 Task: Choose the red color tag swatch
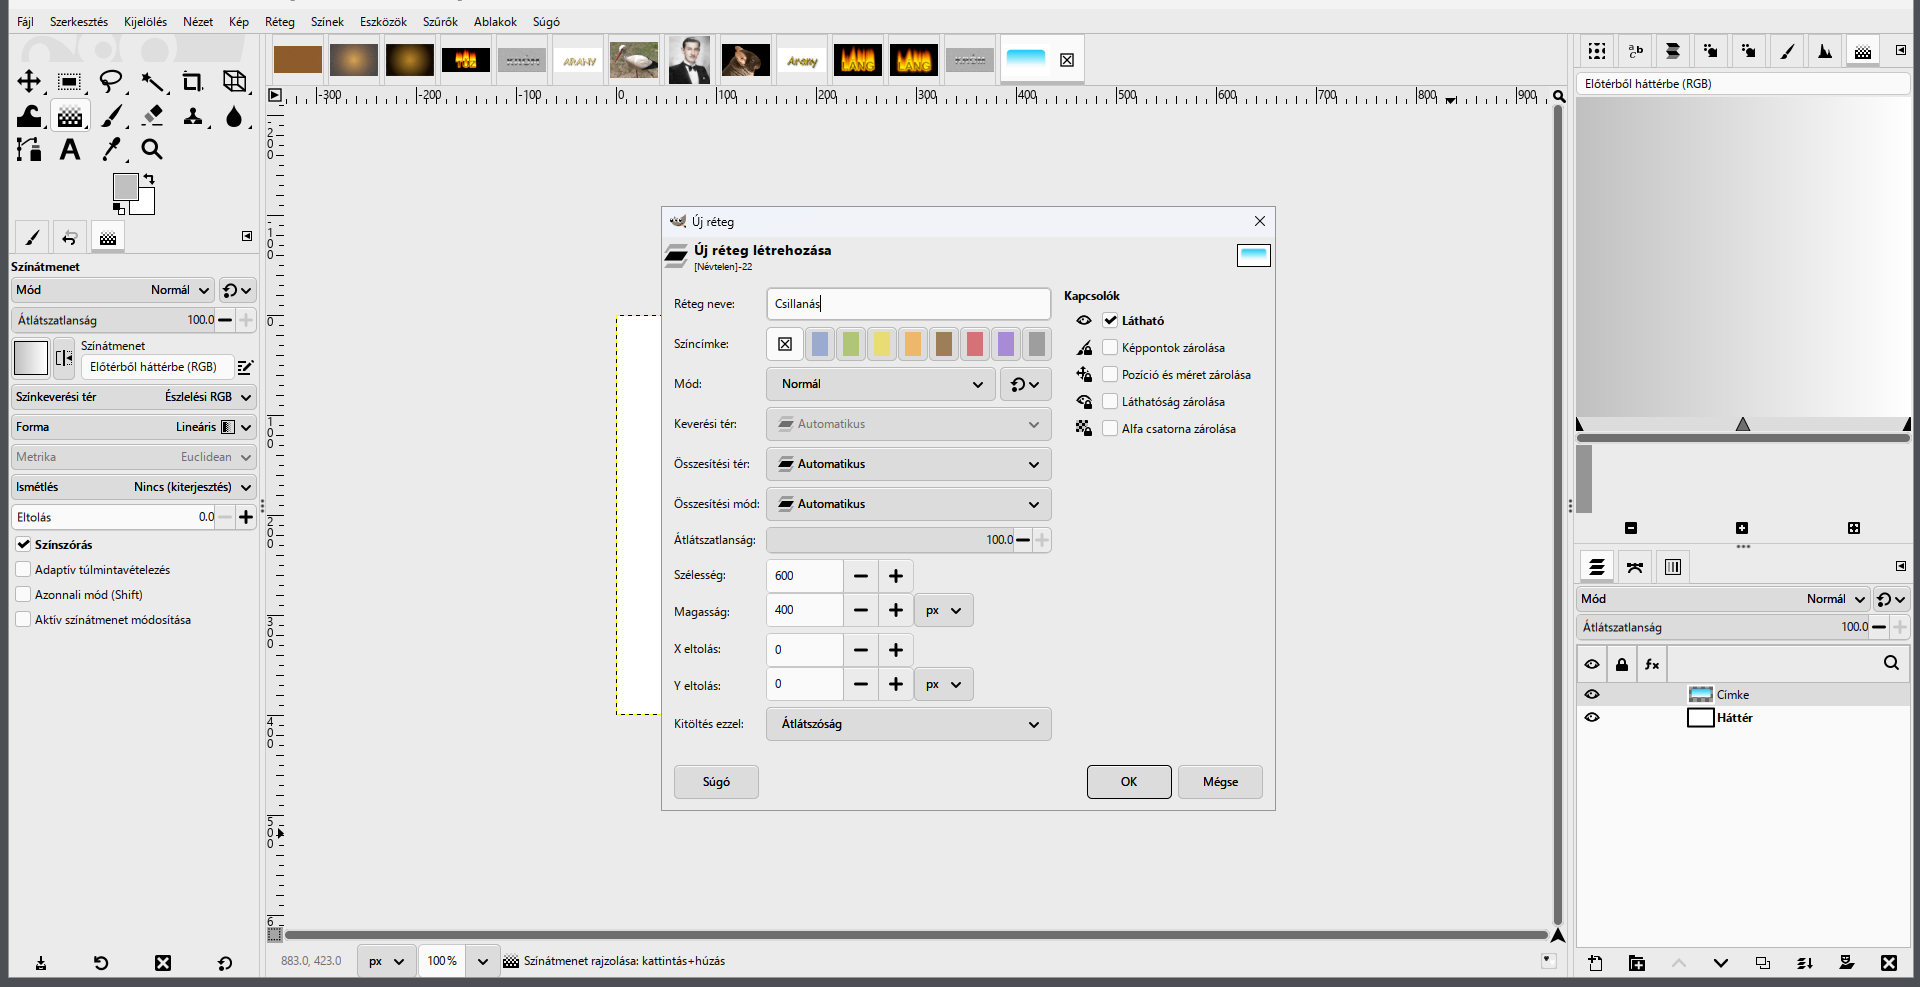pyautogui.click(x=975, y=344)
